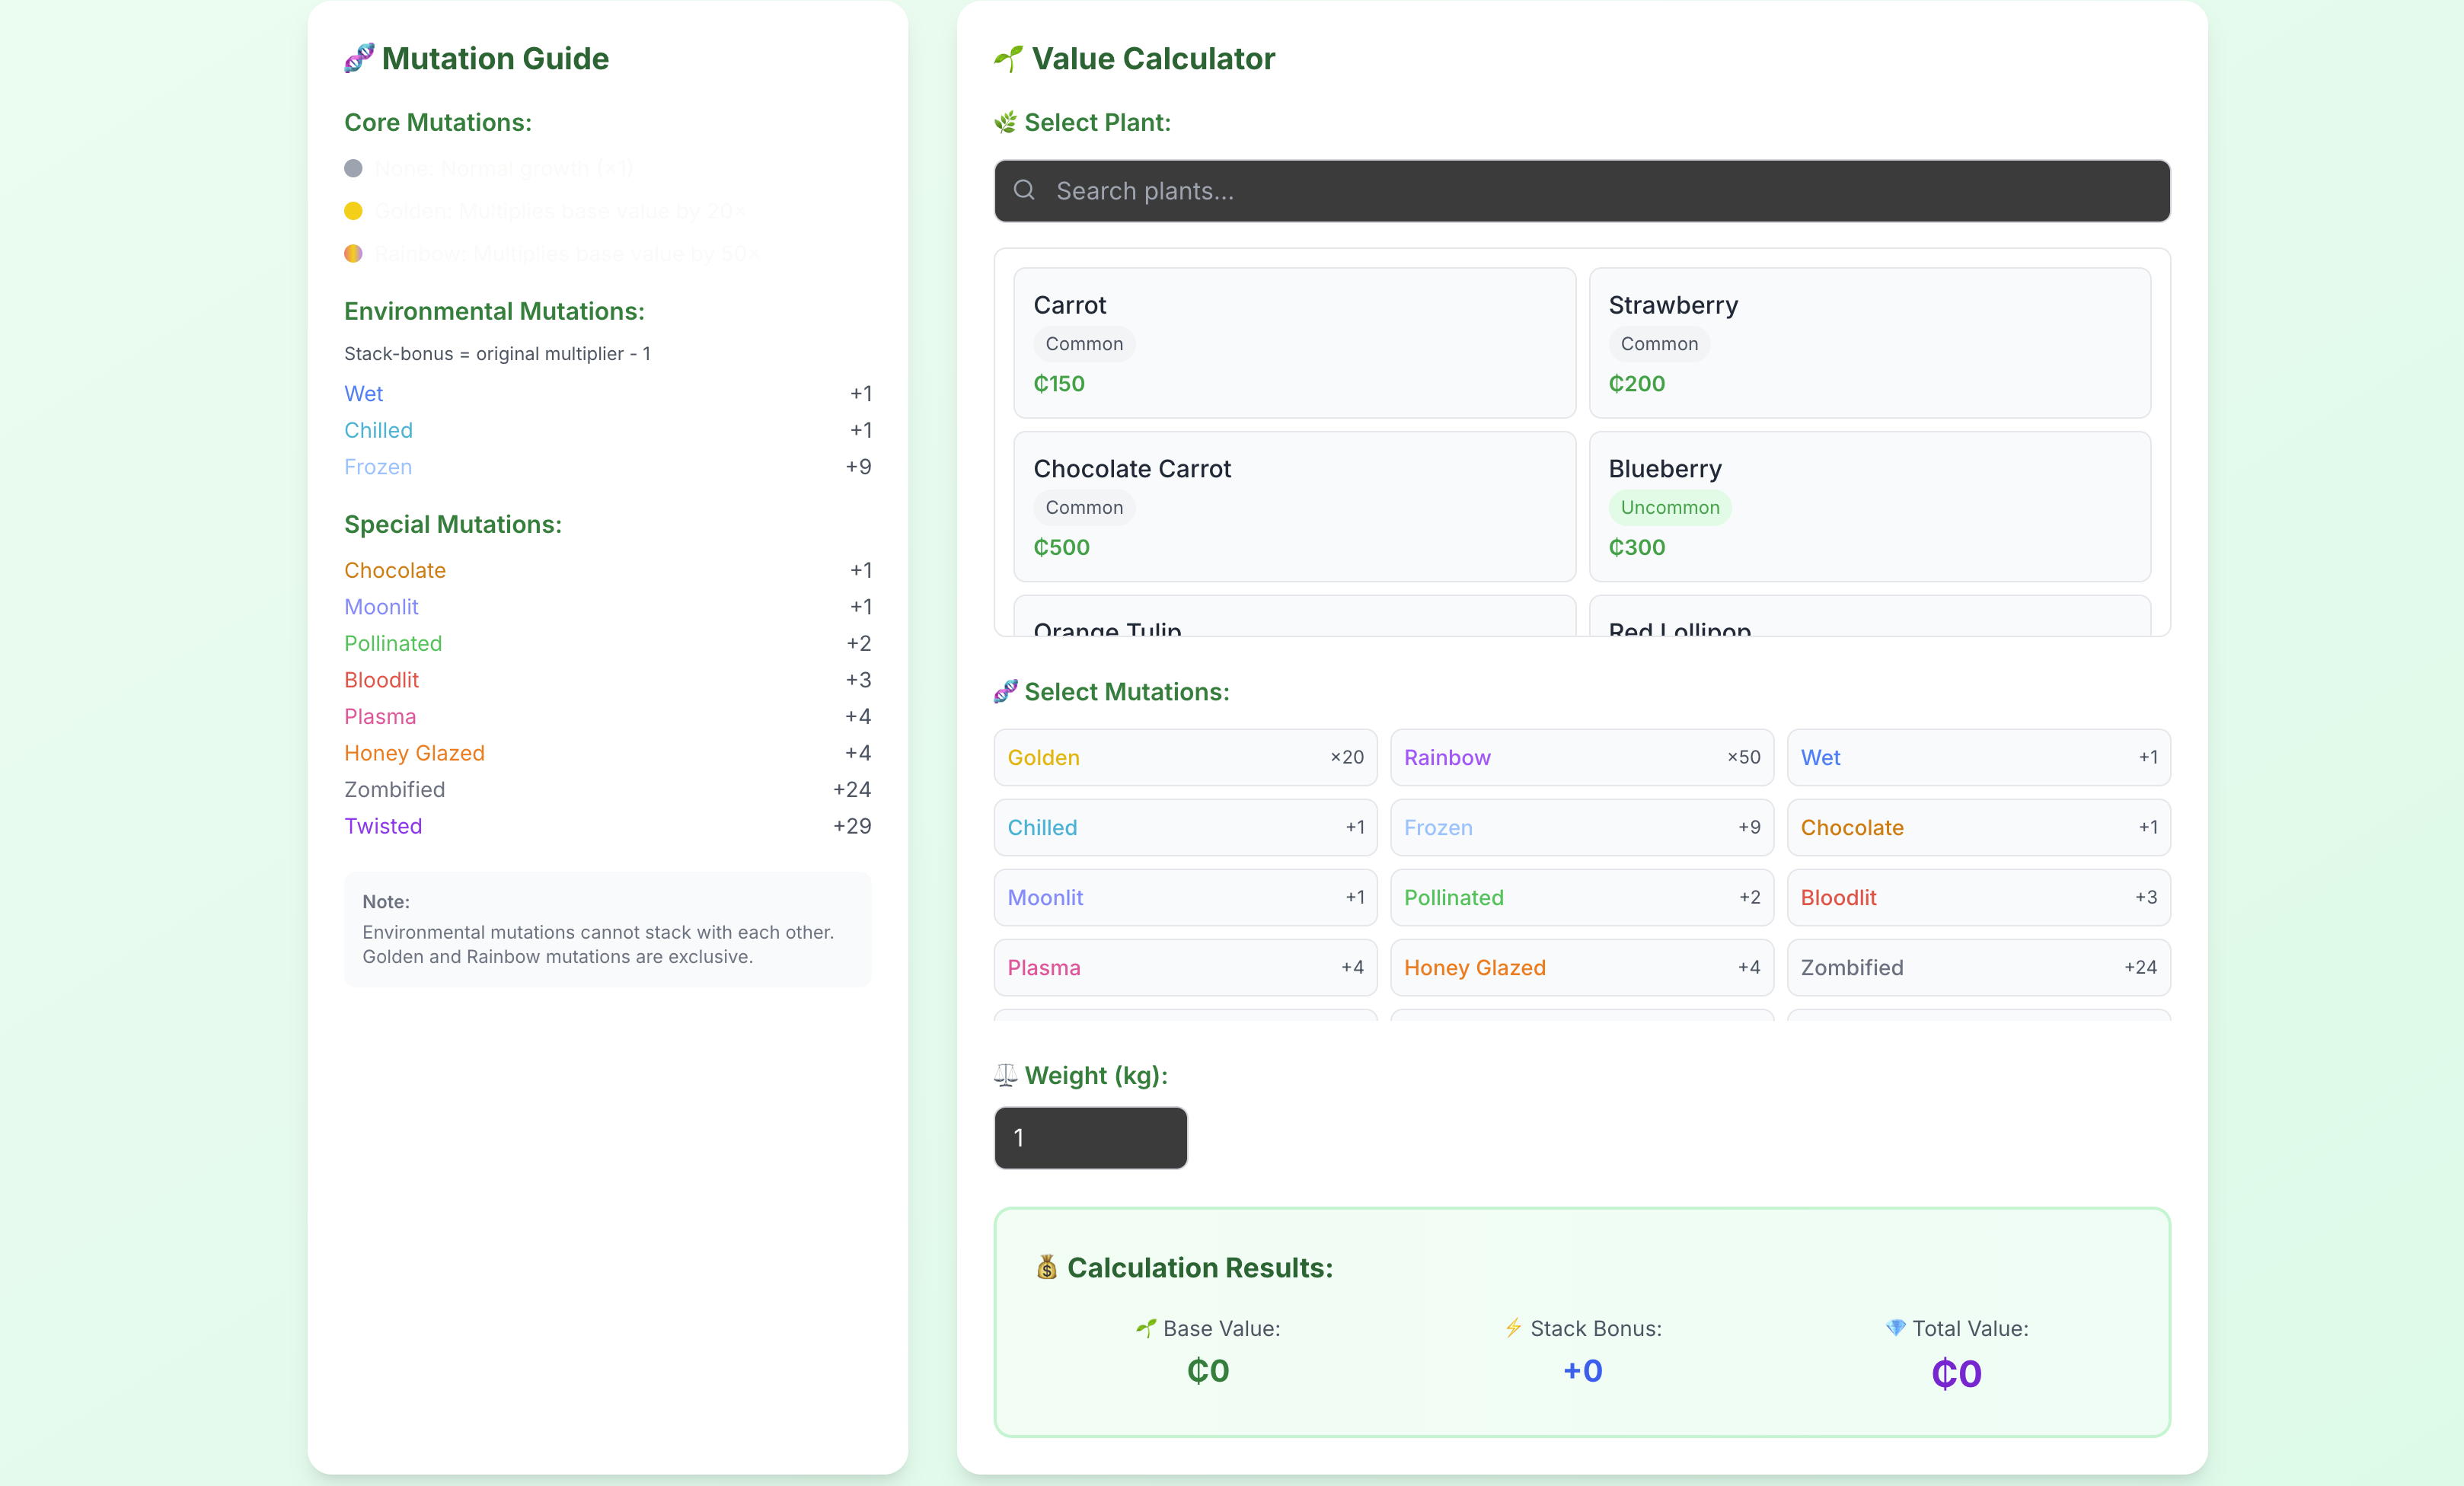Click the DNA icon beside Mutation Guide
Viewport: 2464px width, 1486px height.
click(359, 58)
